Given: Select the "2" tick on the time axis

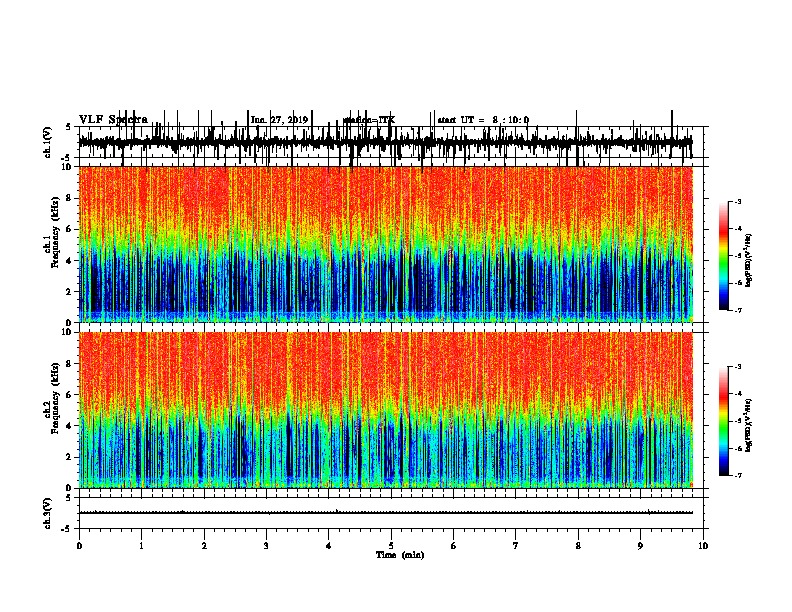Looking at the screenshot, I should (204, 546).
